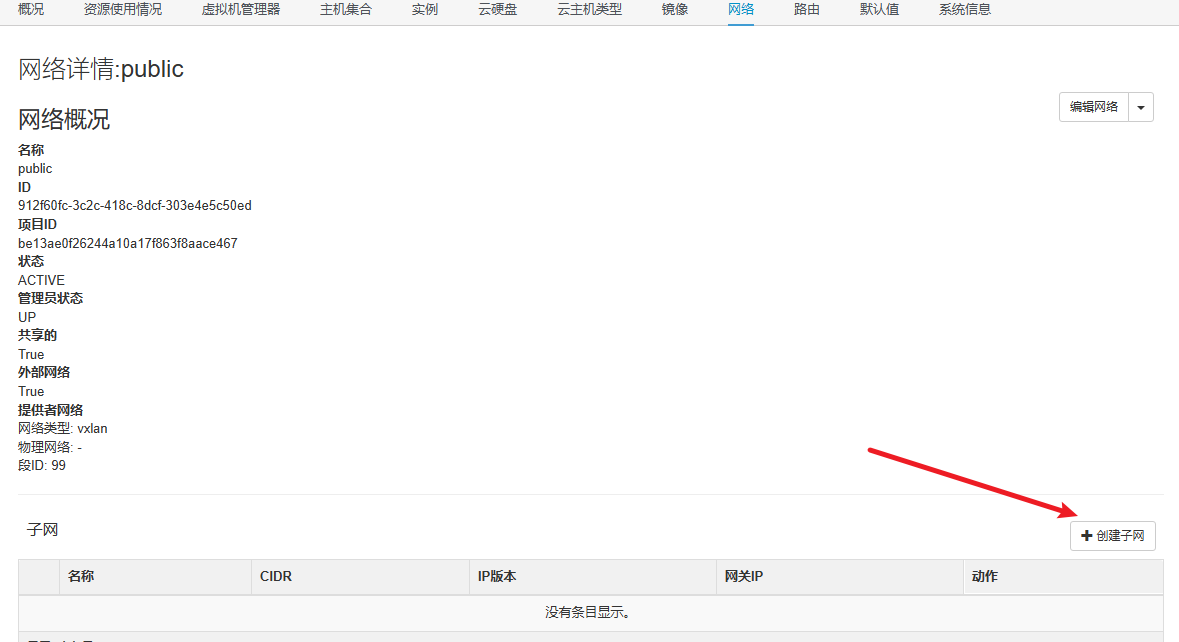
Task: Sort subnets by the 名称 column header
Action: click(81, 577)
